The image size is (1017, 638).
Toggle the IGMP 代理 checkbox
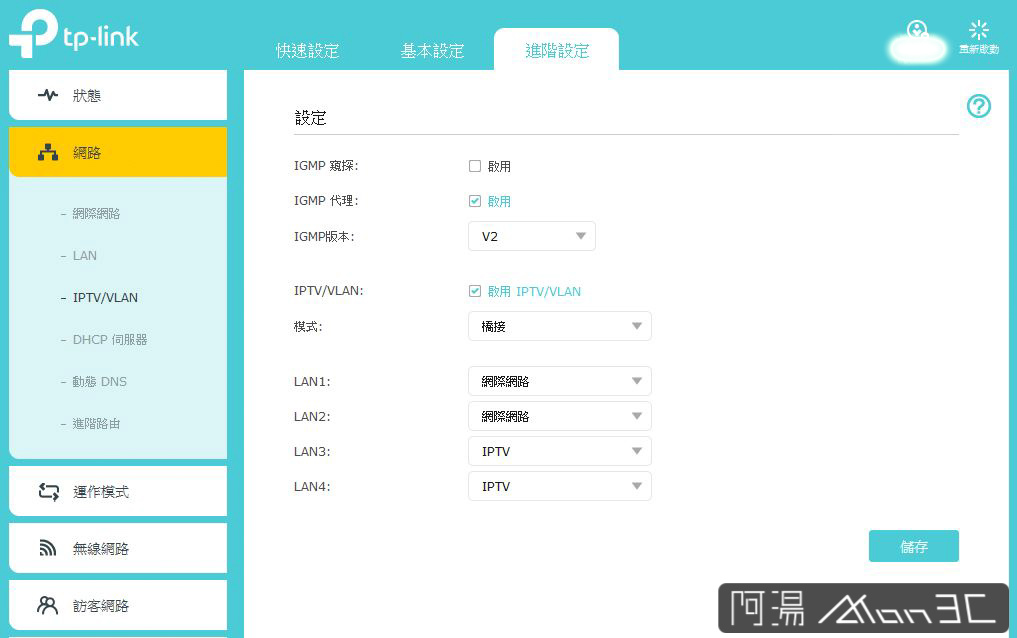(475, 201)
